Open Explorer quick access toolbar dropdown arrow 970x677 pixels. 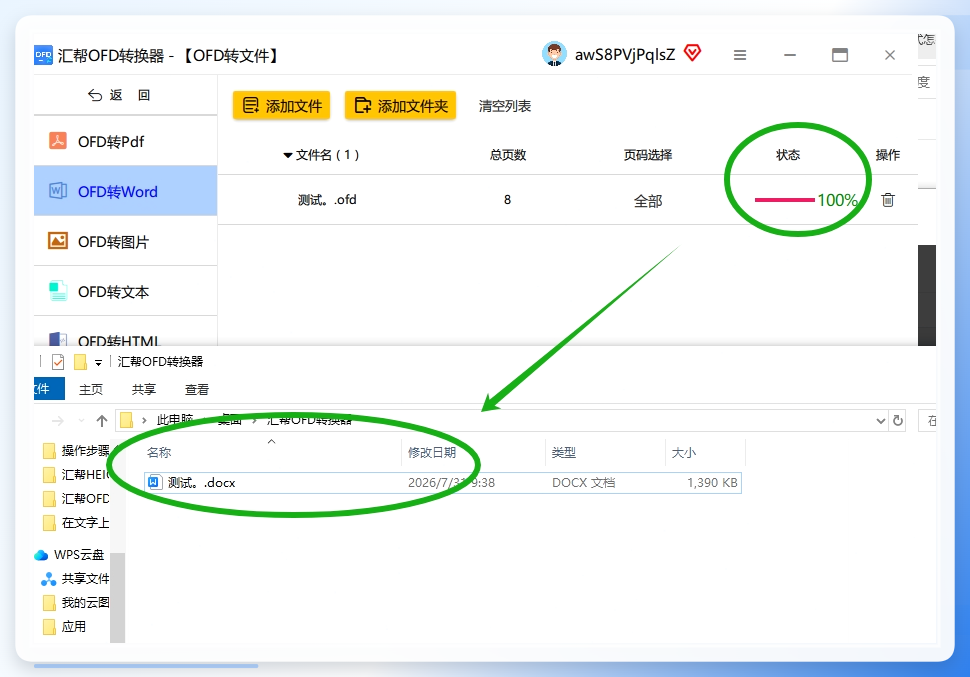point(98,363)
